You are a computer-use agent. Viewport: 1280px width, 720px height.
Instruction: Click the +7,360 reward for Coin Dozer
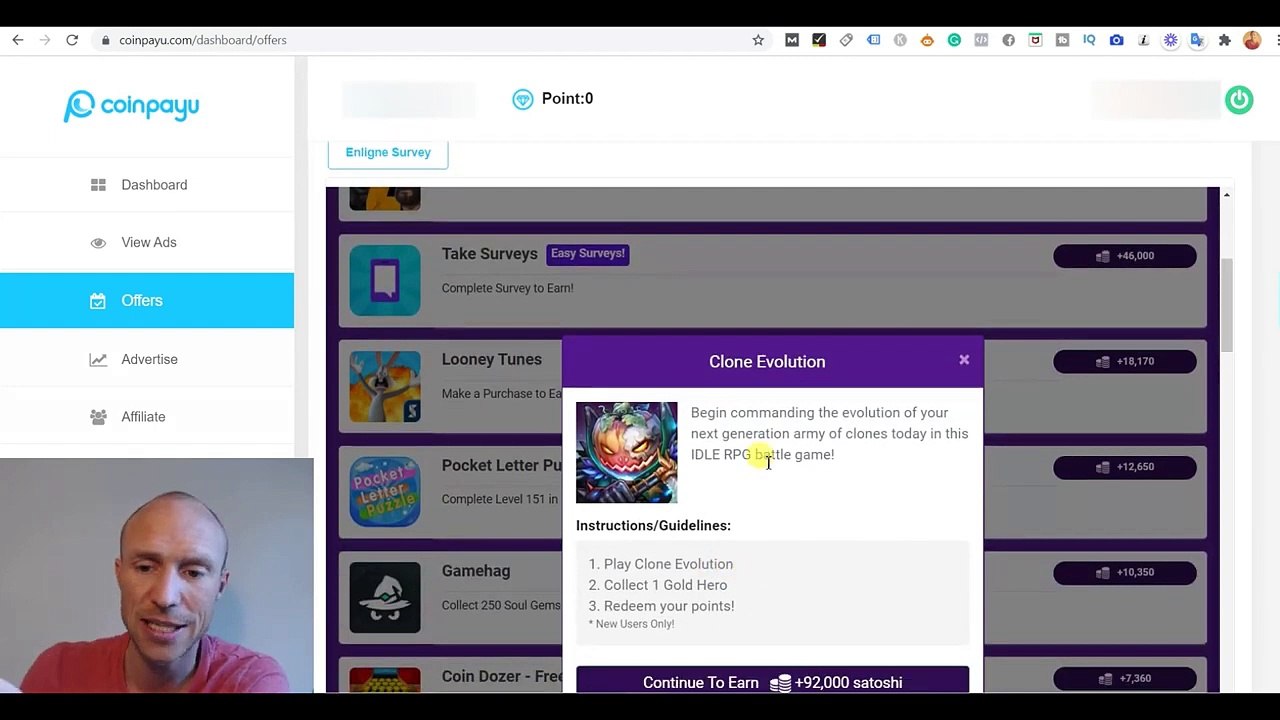pyautogui.click(x=1125, y=678)
